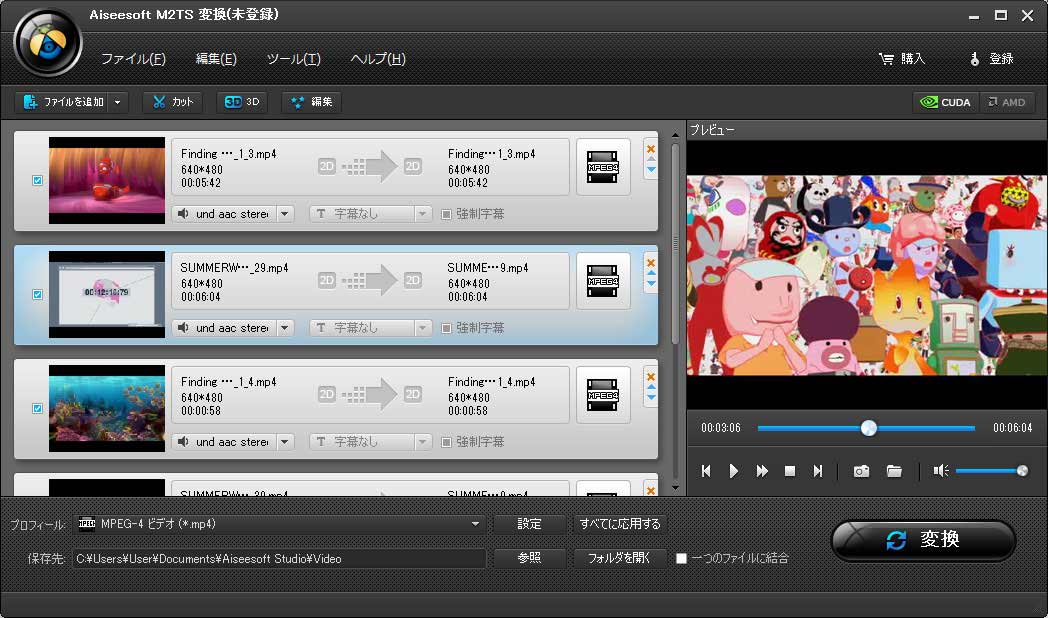Enable NVIDIA CUDA acceleration
This screenshot has width=1048, height=618.
(x=945, y=102)
